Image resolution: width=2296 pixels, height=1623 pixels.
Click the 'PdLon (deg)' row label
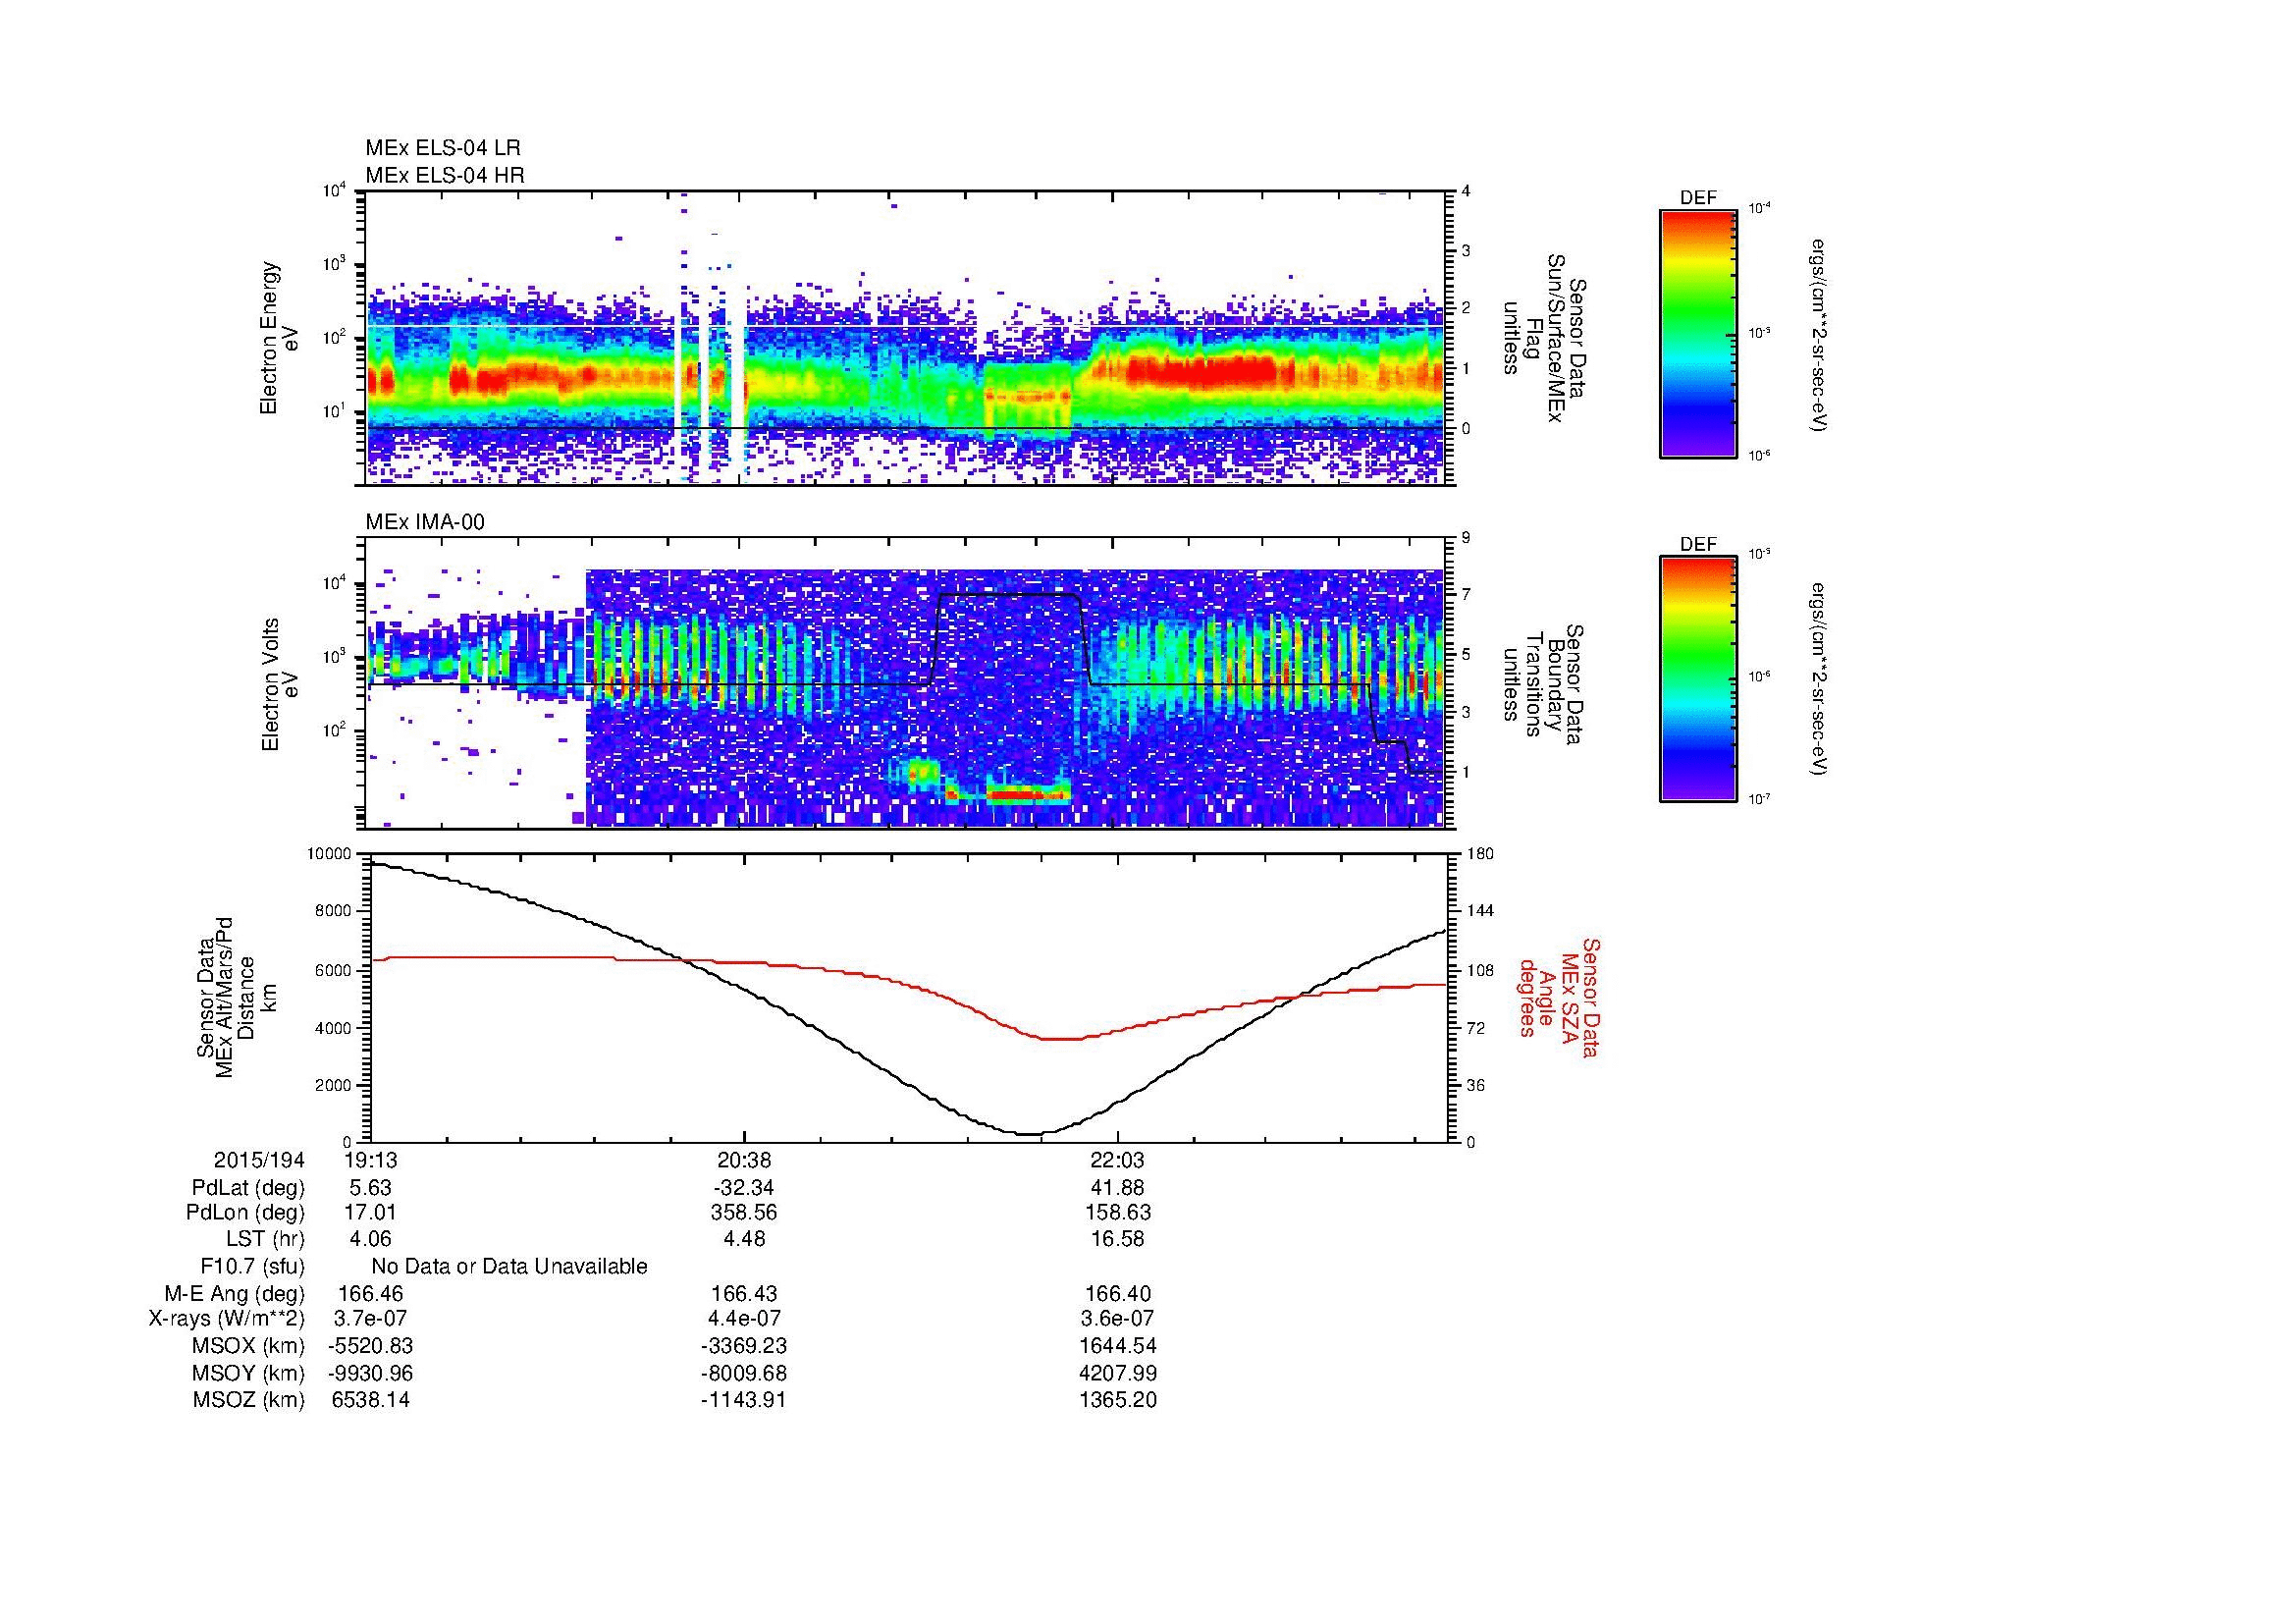(x=247, y=1213)
